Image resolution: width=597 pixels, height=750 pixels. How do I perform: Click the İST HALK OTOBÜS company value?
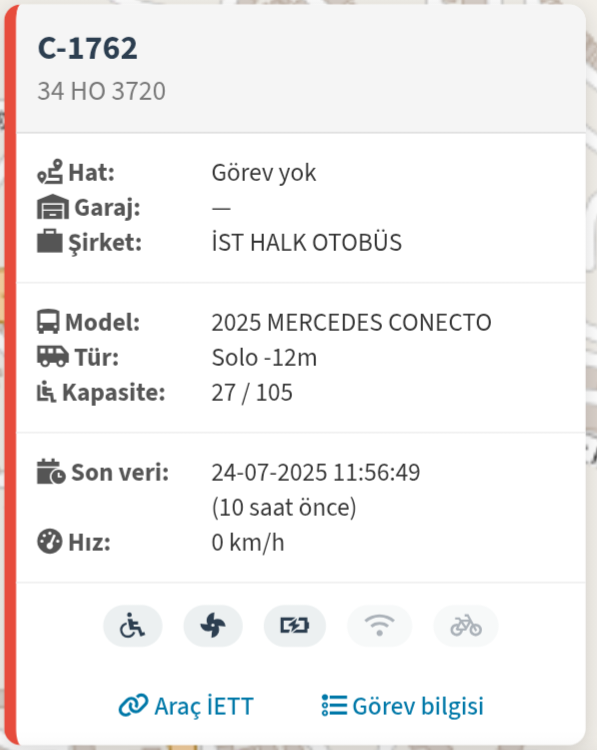pos(307,242)
